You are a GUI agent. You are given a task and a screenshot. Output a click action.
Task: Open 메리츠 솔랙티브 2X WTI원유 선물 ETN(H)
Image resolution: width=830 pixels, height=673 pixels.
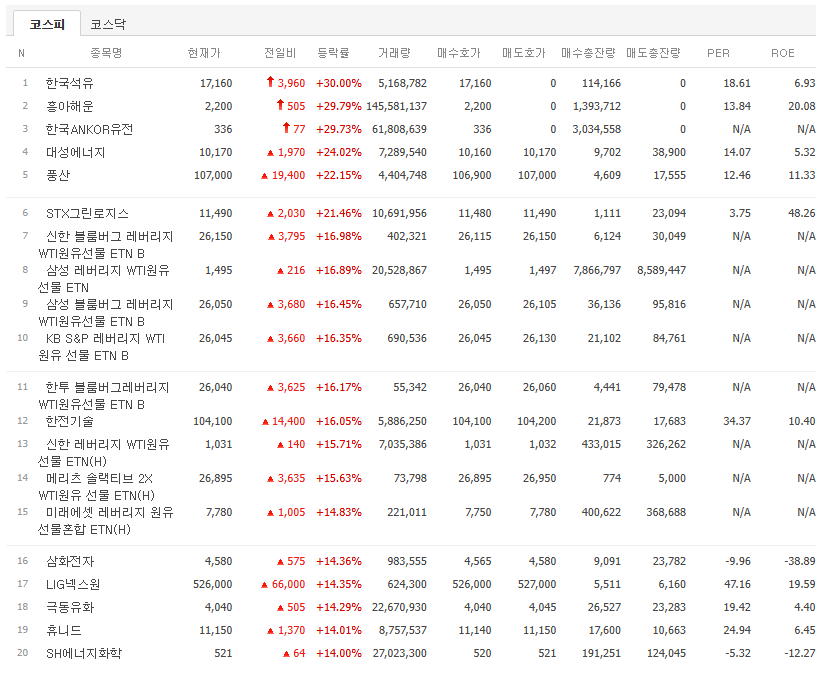click(96, 487)
